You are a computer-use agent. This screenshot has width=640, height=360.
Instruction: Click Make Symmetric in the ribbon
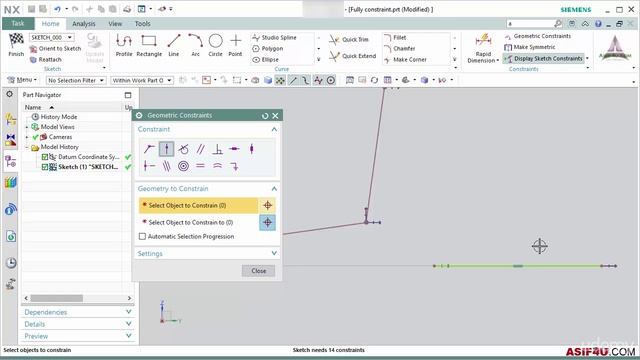click(529, 47)
